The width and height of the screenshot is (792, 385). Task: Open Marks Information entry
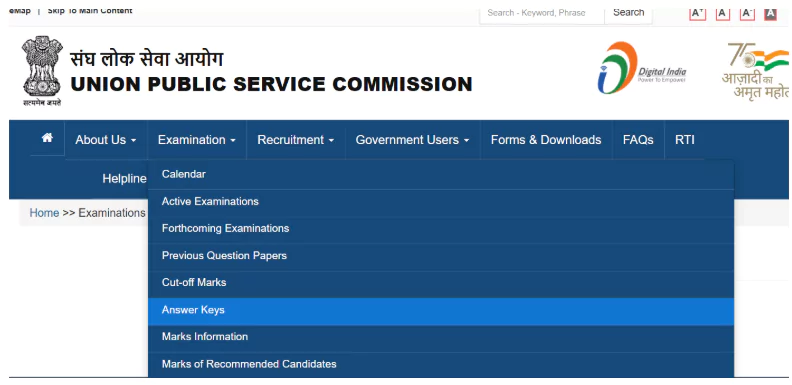440,338
